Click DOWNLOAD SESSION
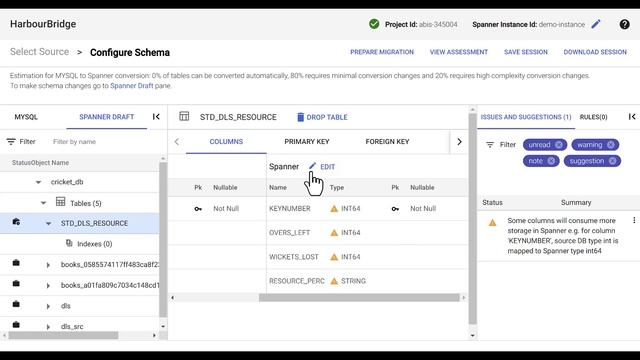Screen dimensions: 640x360 click(595, 52)
